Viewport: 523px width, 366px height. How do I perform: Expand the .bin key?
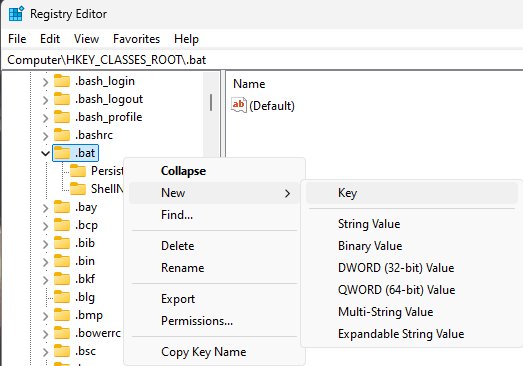[46, 262]
